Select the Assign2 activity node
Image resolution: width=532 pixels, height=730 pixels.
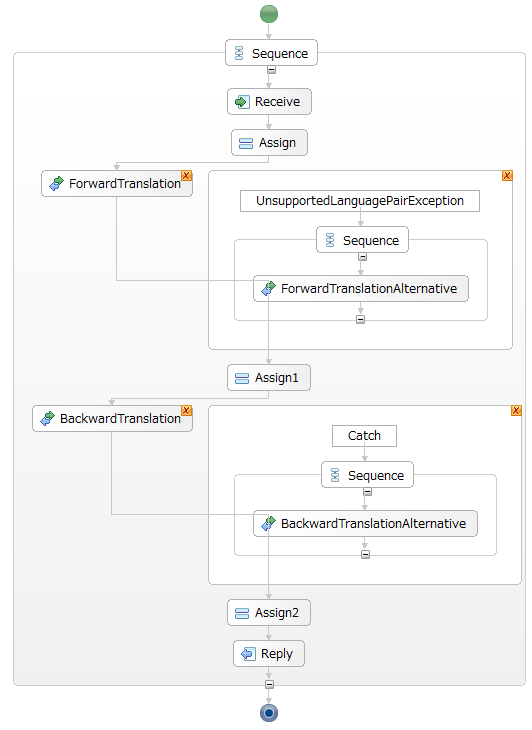(x=269, y=613)
